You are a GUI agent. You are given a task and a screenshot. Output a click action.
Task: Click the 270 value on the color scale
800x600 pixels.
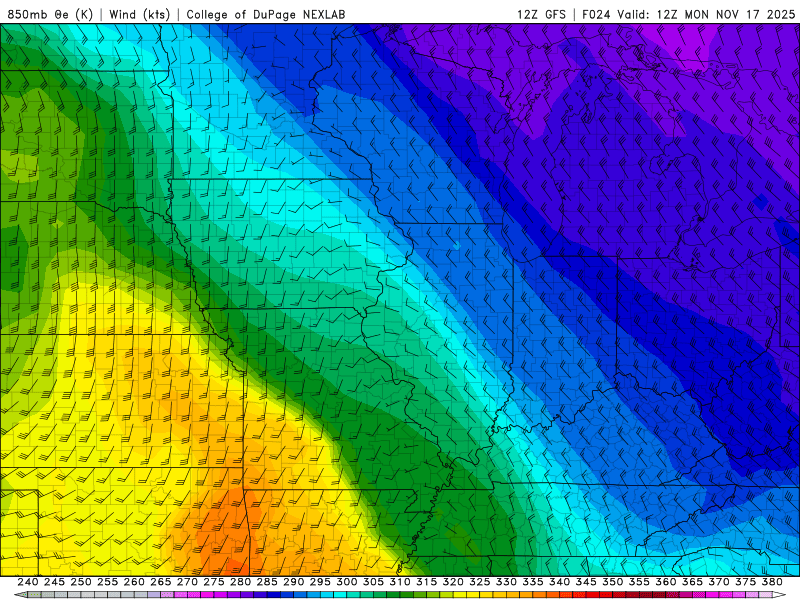pos(187,582)
